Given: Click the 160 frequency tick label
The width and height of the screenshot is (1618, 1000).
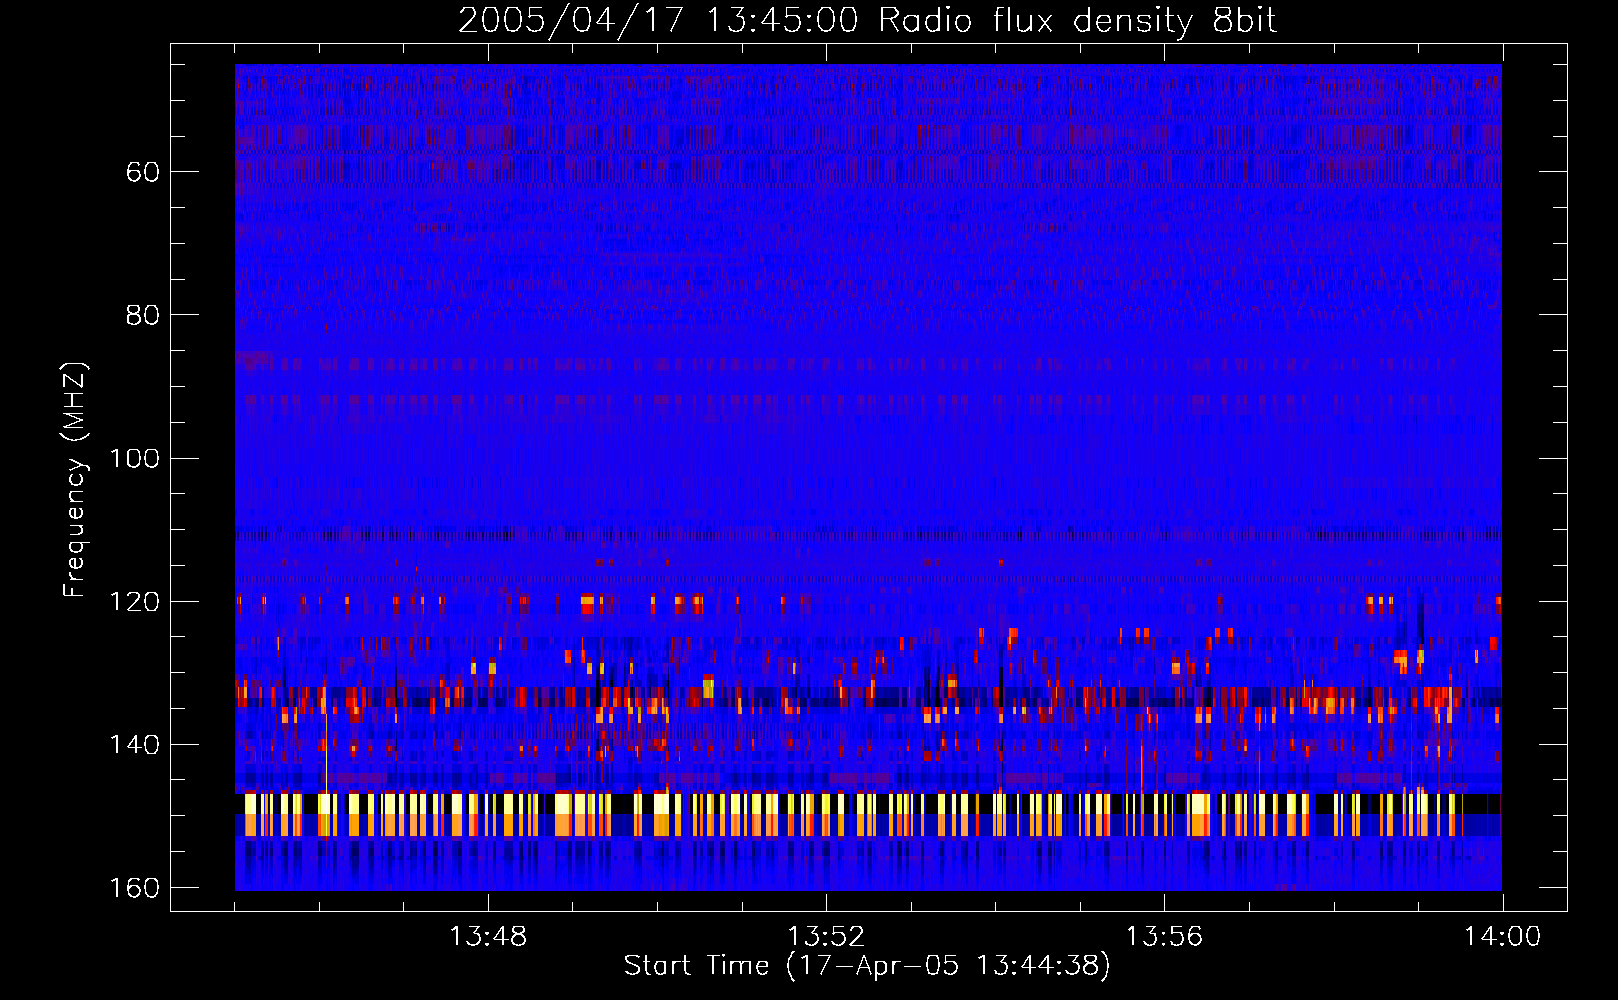Looking at the screenshot, I should click(133, 888).
